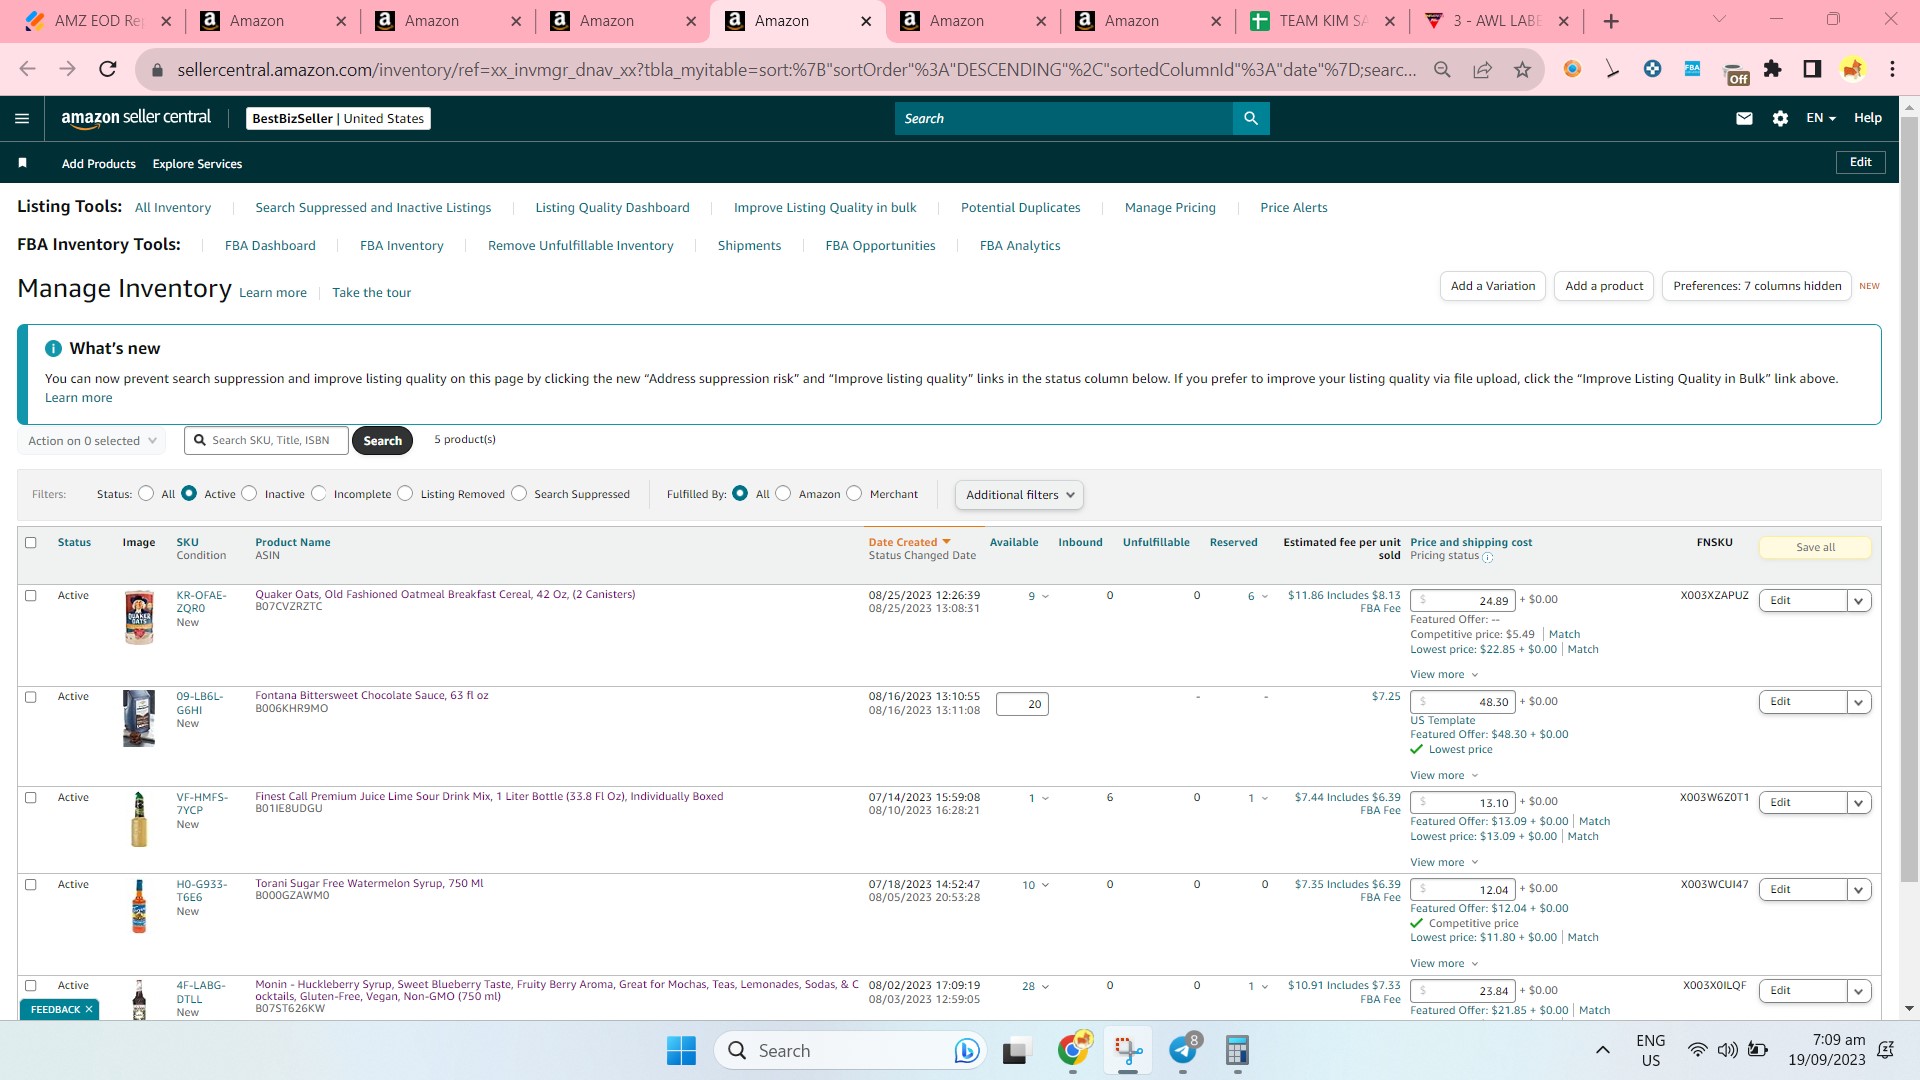Select the Fulfilled By Amazon radio button

click(783, 493)
